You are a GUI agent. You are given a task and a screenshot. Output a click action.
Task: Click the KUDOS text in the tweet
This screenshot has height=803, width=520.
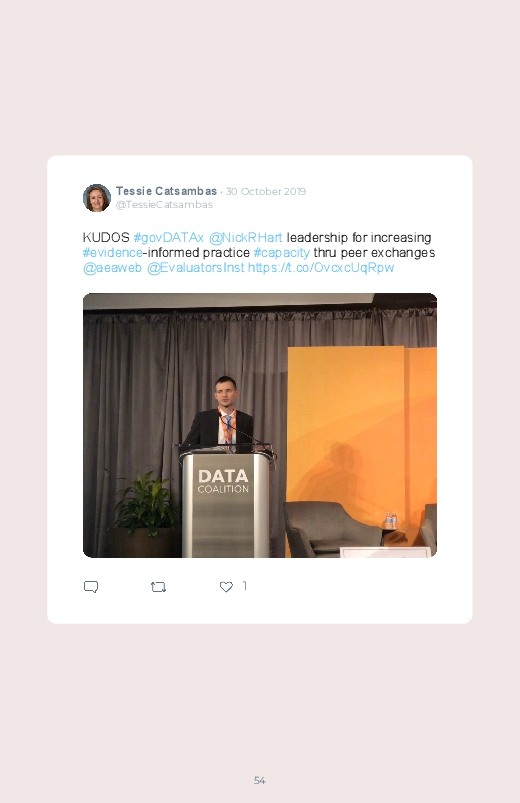[106, 238]
